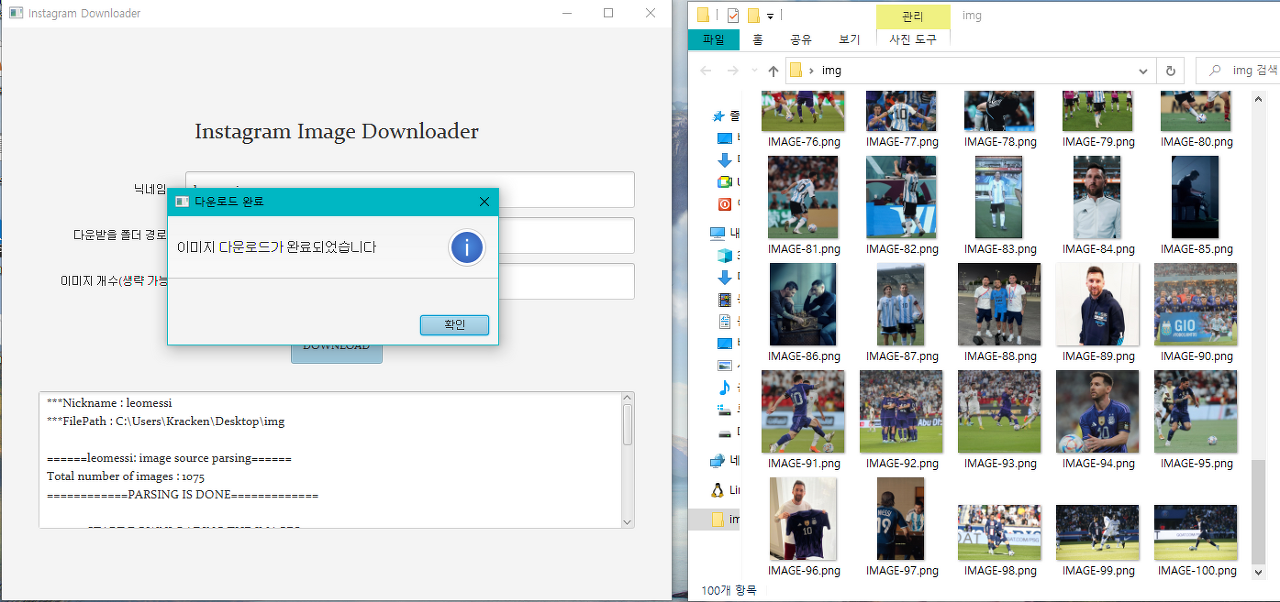
Task: Click Explorer's folder icon in title bar
Action: [703, 15]
